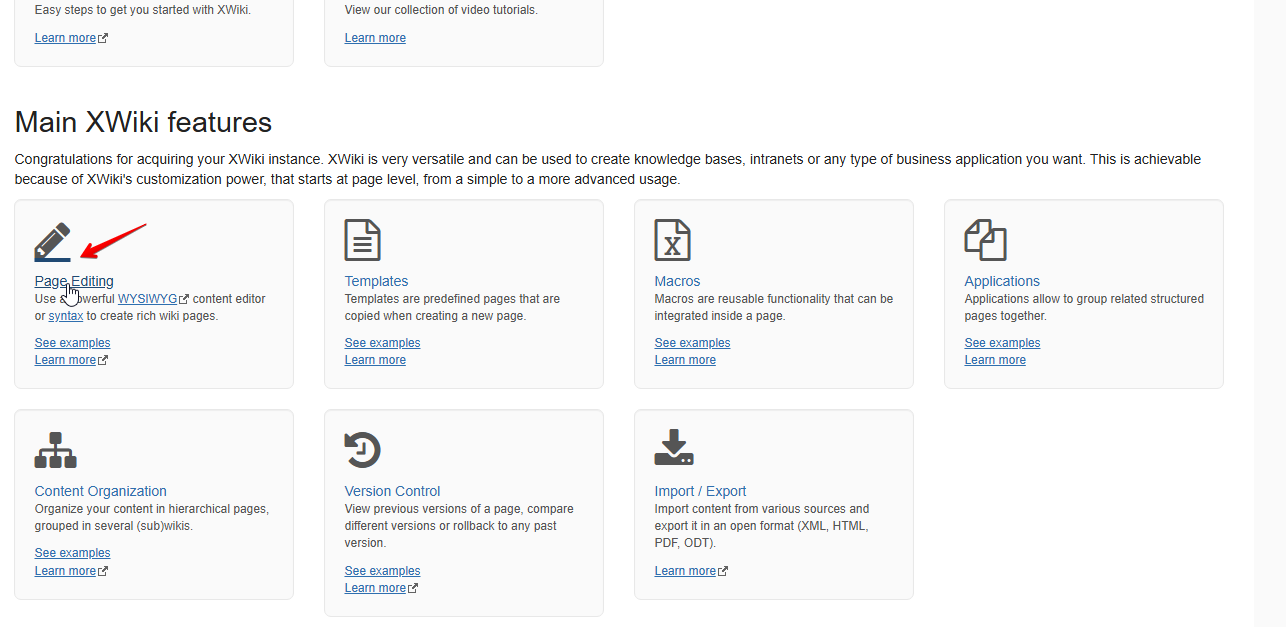Click the Version Control history icon
The height and width of the screenshot is (627, 1286).
(x=362, y=450)
